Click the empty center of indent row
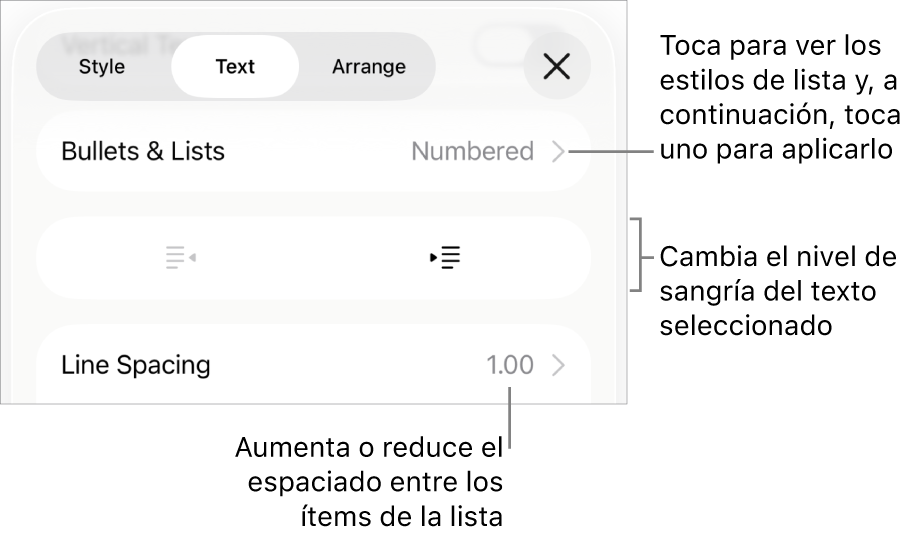Screen dimensions: 923x545 (313, 258)
